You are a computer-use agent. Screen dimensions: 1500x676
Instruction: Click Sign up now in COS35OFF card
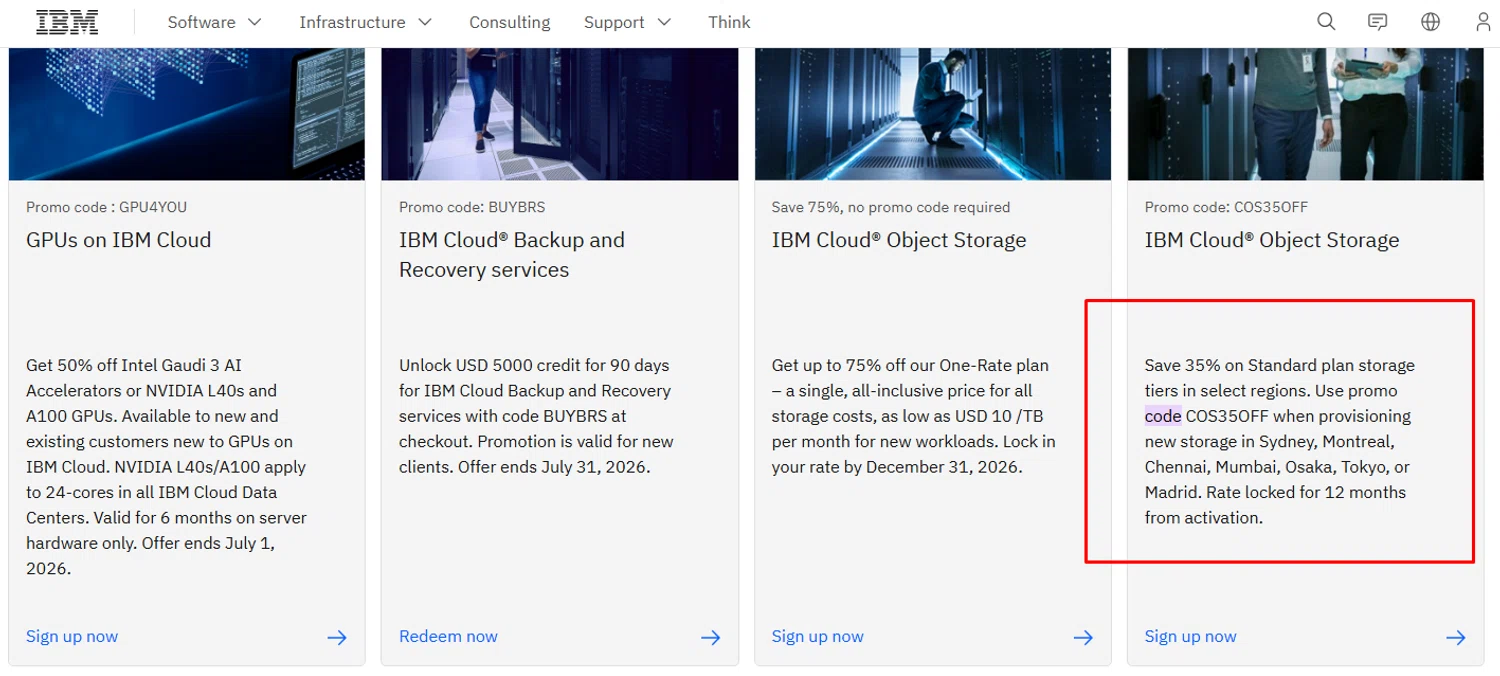coord(1190,636)
